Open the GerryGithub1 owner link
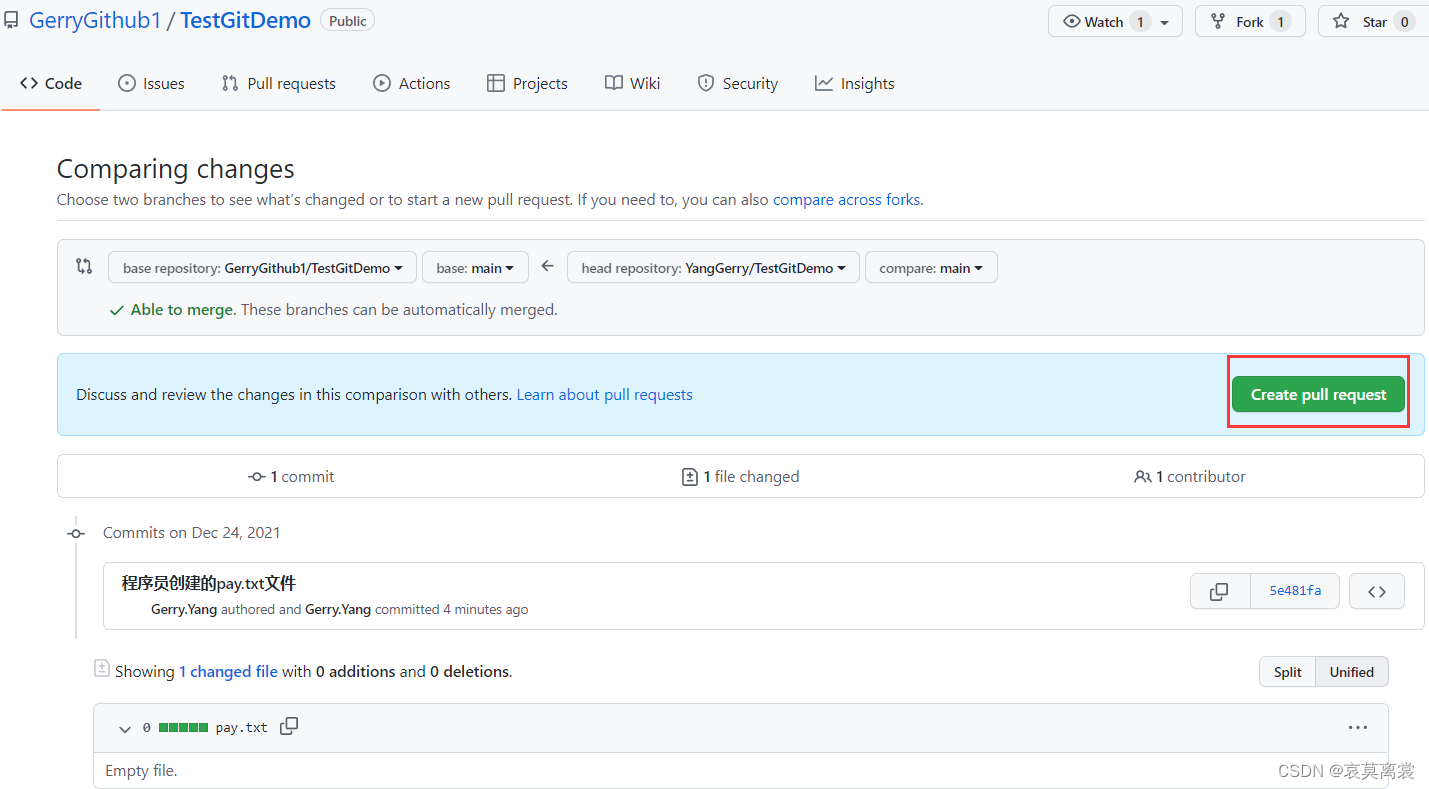The image size is (1429, 789). click(x=95, y=20)
